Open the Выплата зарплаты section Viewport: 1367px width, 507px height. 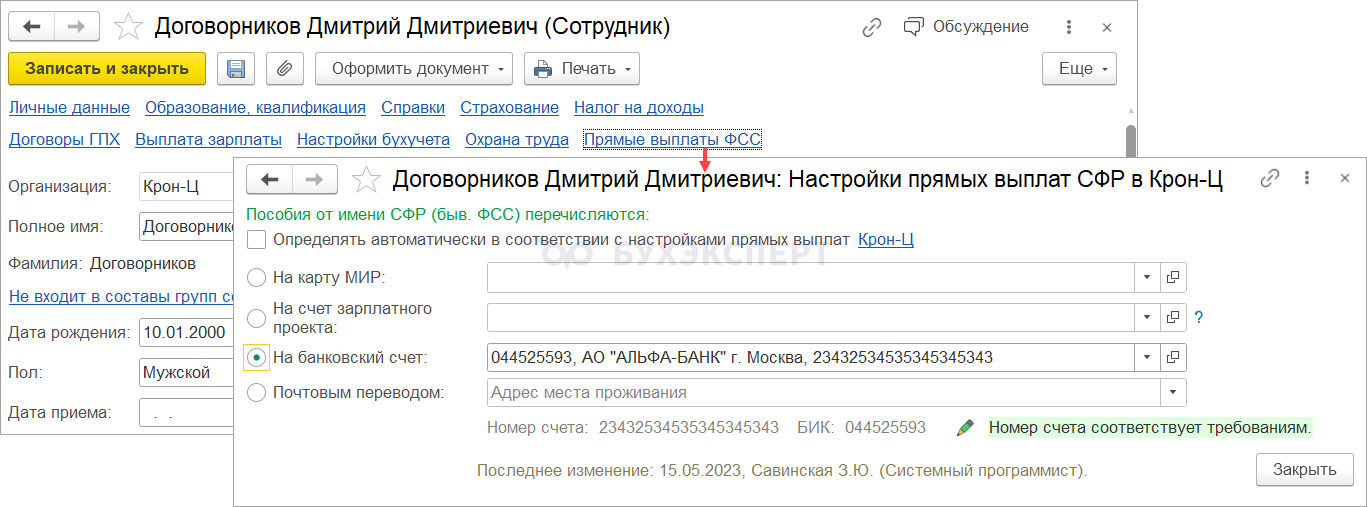tap(208, 140)
